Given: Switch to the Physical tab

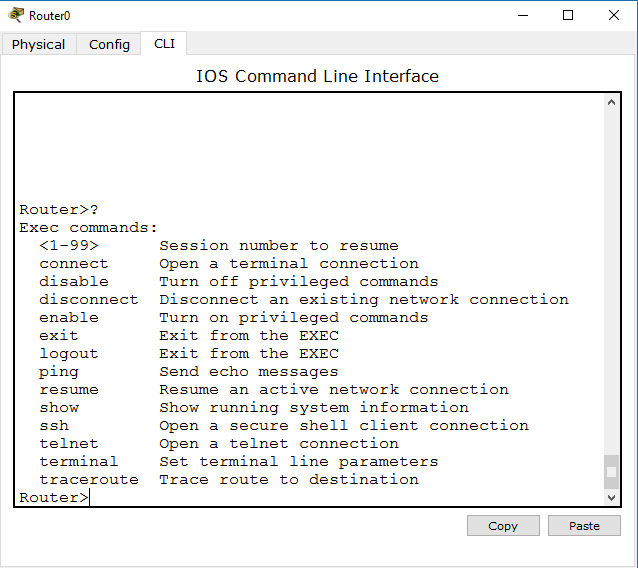Looking at the screenshot, I should 38,44.
